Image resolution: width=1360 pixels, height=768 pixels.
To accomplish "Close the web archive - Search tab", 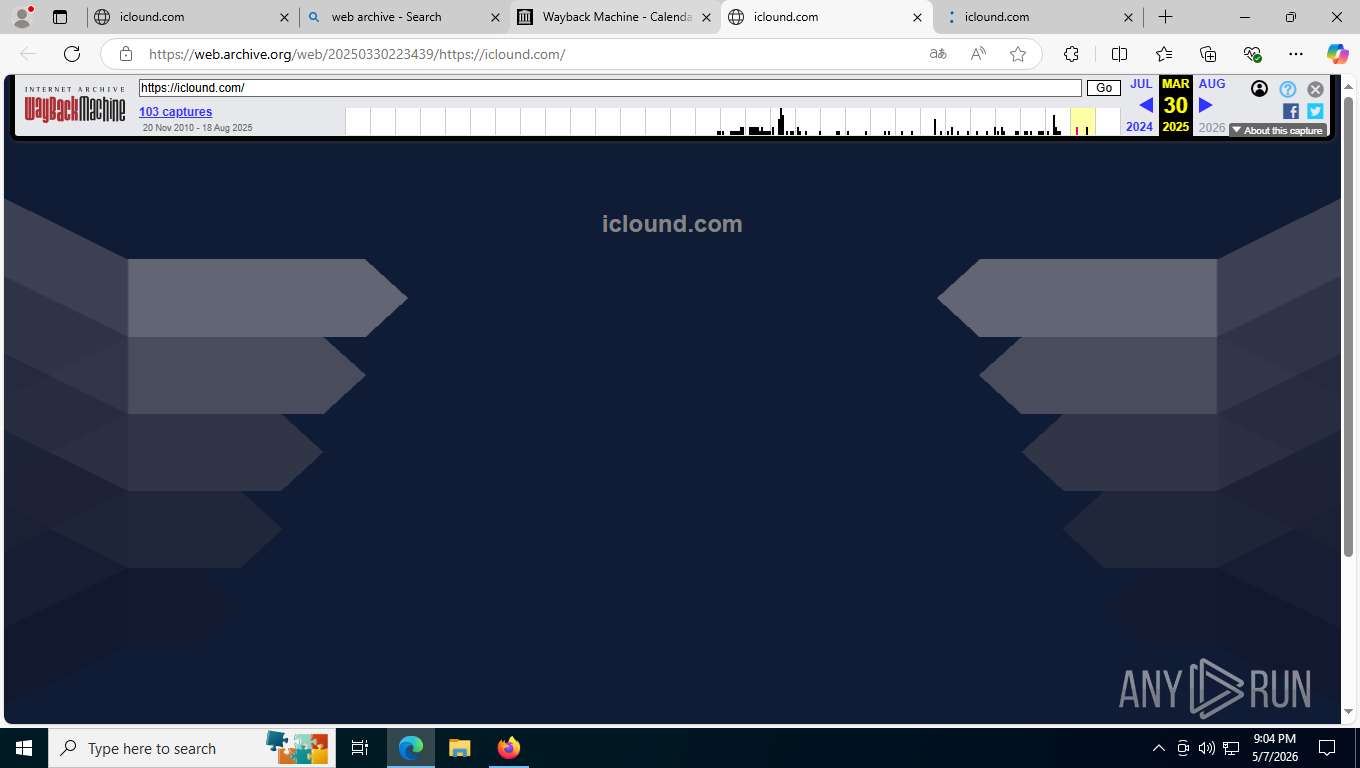I will 495,17.
